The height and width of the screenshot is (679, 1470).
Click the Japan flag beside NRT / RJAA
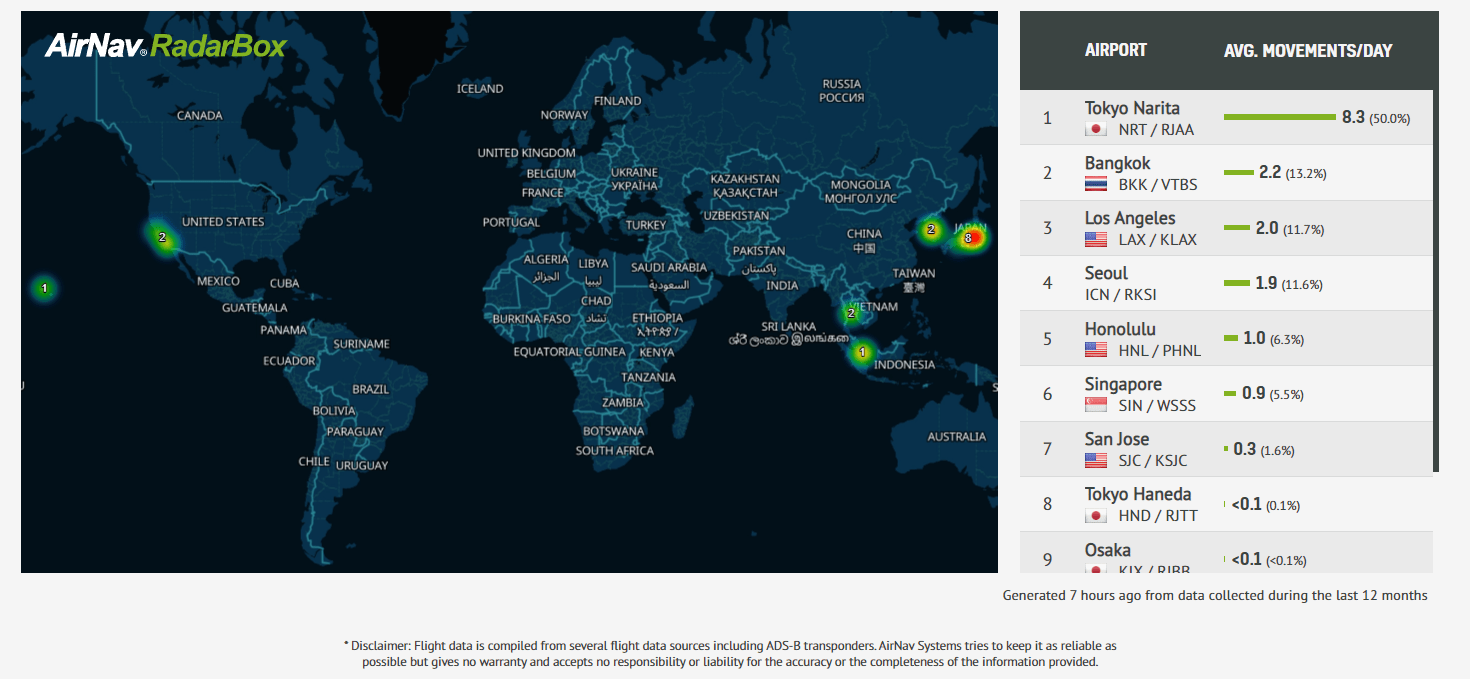(1096, 130)
